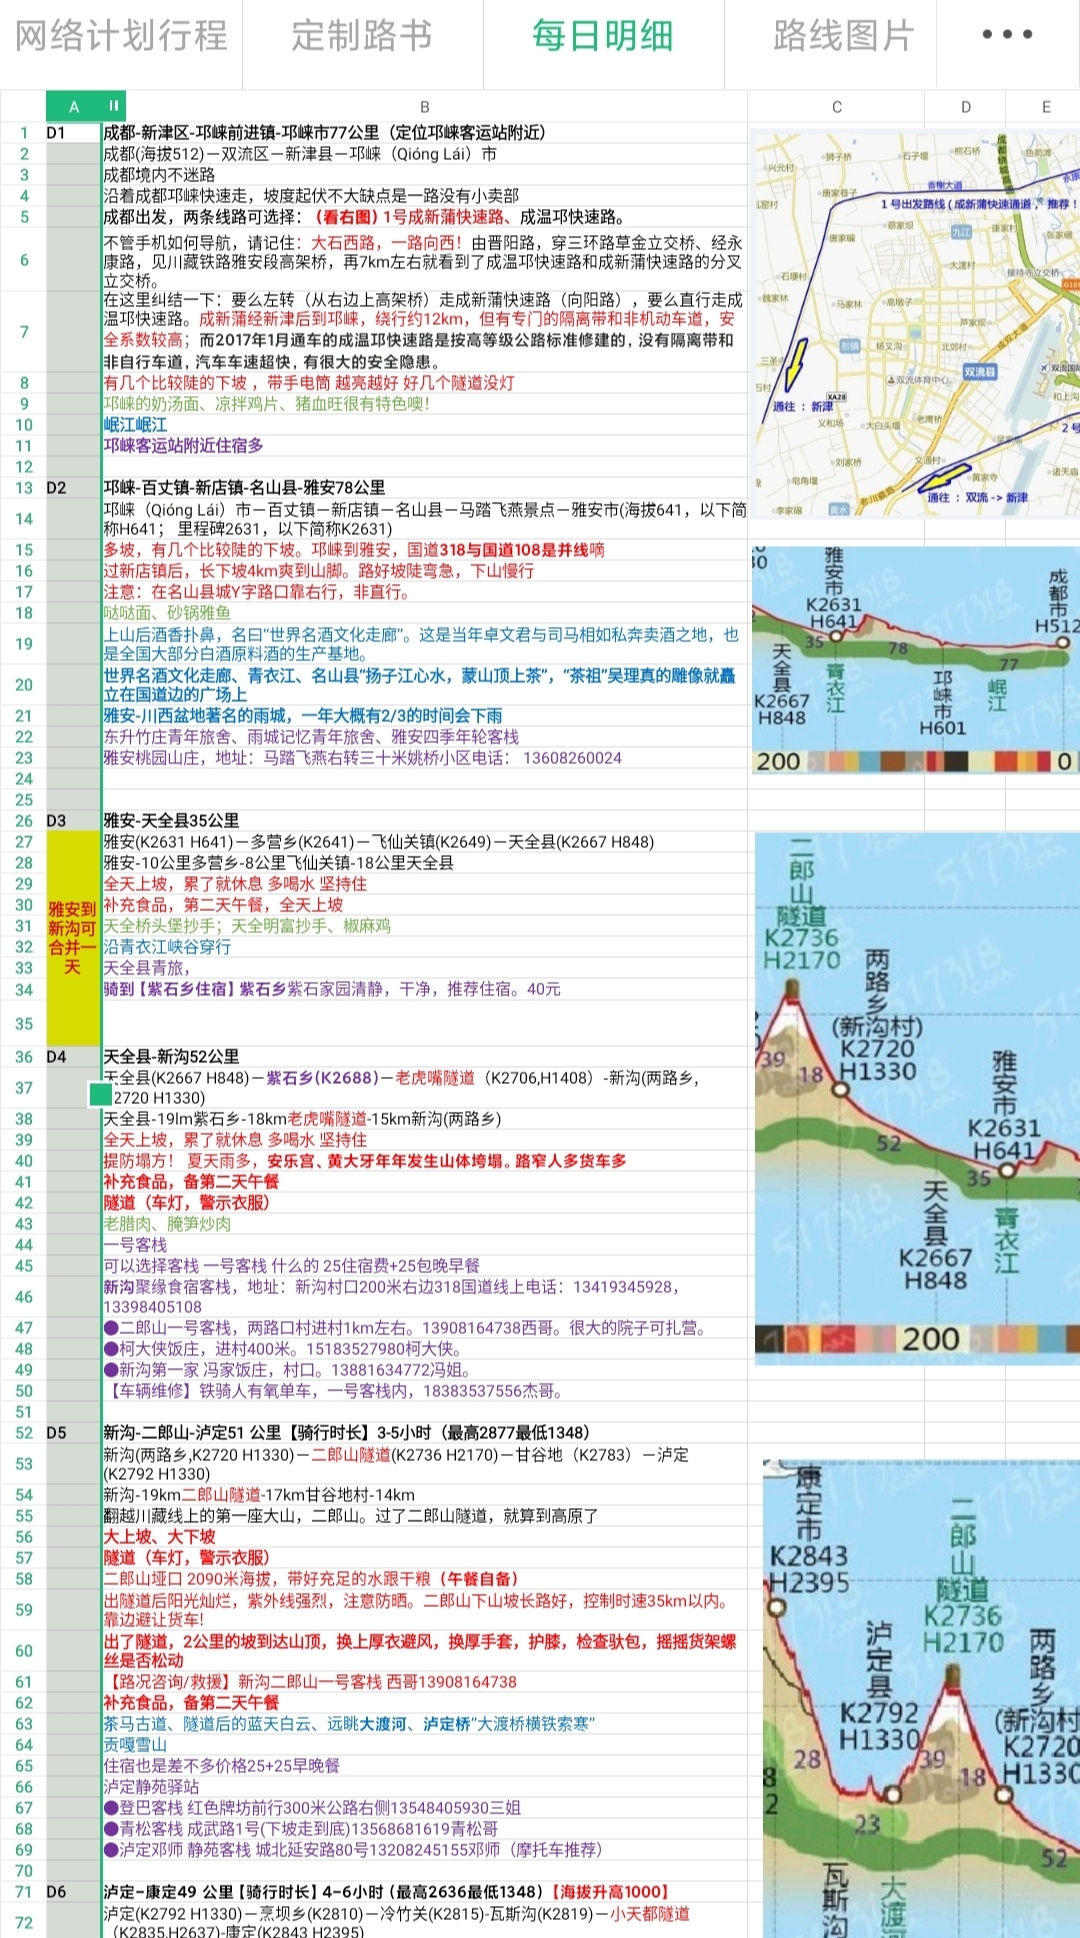The image size is (1080, 1938).
Task: Select row header 13
Action: [x=23, y=488]
